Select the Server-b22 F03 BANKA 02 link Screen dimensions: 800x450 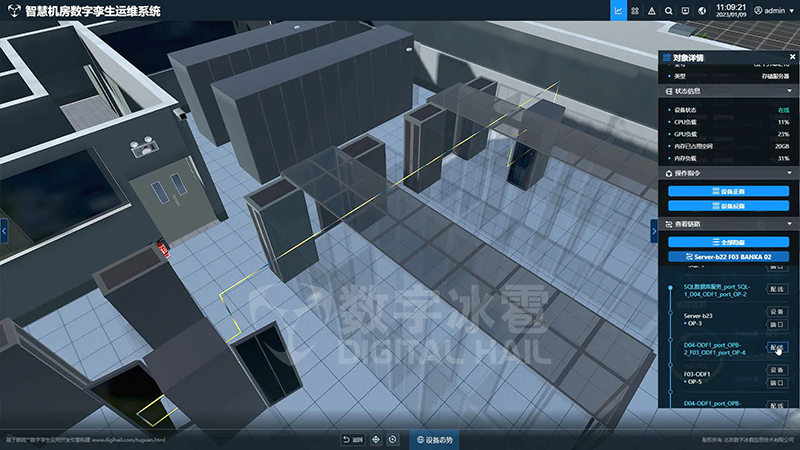point(729,257)
